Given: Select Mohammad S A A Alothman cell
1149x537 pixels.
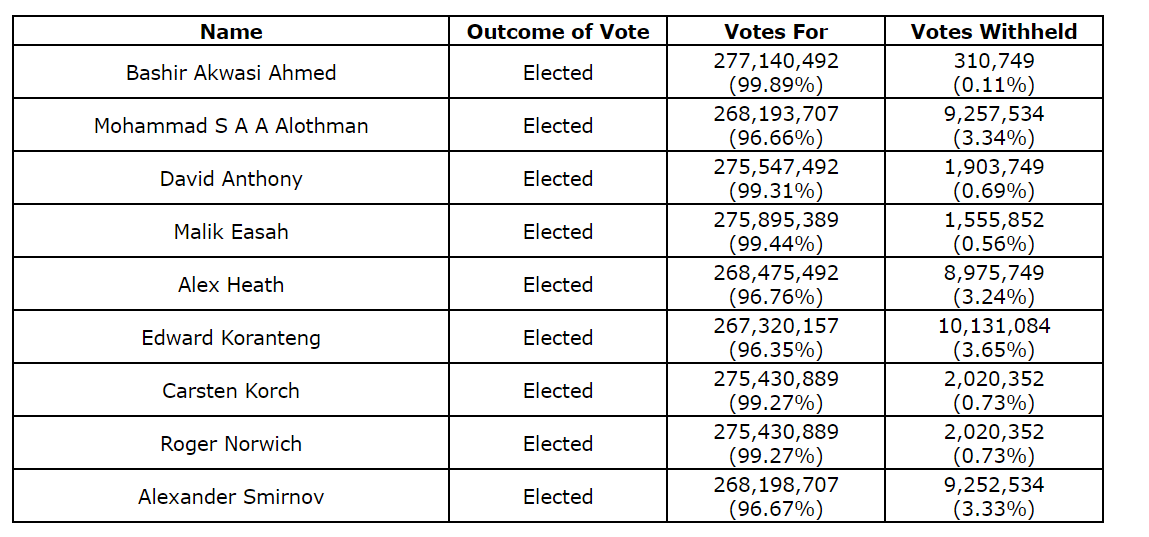Looking at the screenshot, I should tap(231, 125).
